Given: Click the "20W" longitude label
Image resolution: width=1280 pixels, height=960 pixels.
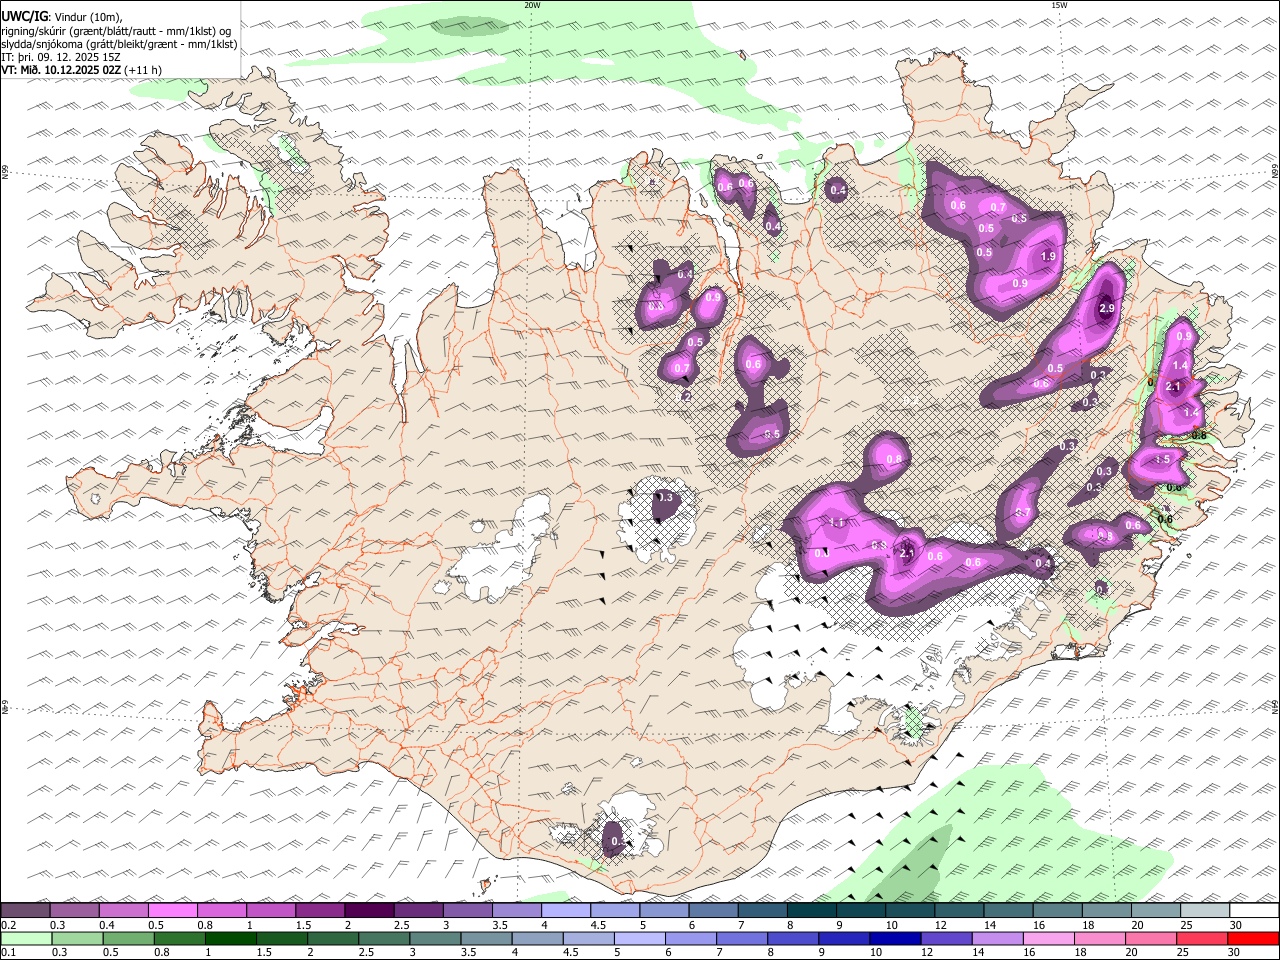Looking at the screenshot, I should (532, 5).
